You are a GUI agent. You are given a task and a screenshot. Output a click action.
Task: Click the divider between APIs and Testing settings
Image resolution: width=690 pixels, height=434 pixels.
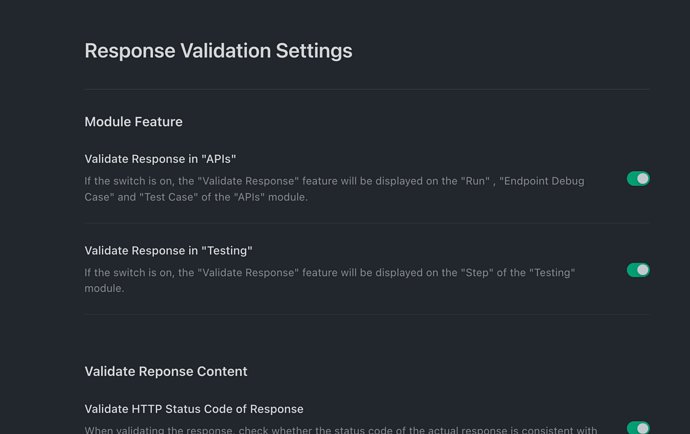367,223
